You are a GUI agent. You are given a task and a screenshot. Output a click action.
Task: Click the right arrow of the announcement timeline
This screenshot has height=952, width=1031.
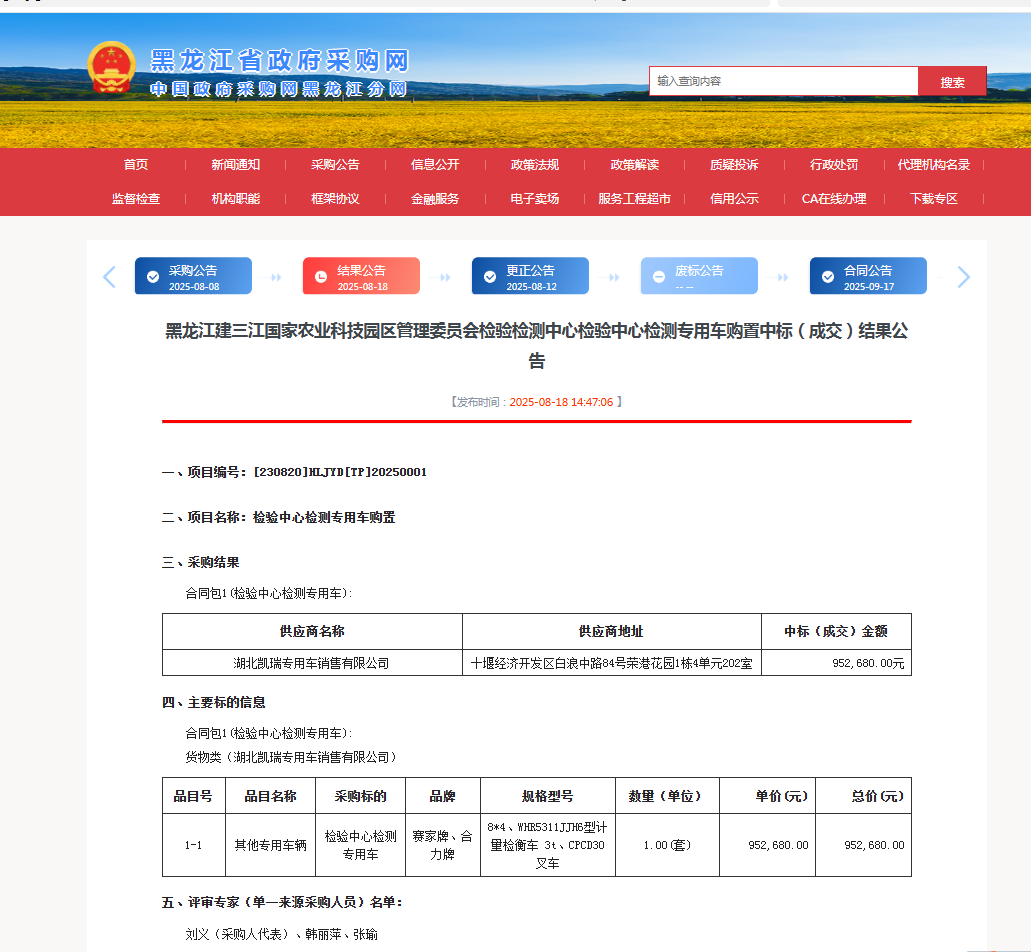[963, 276]
